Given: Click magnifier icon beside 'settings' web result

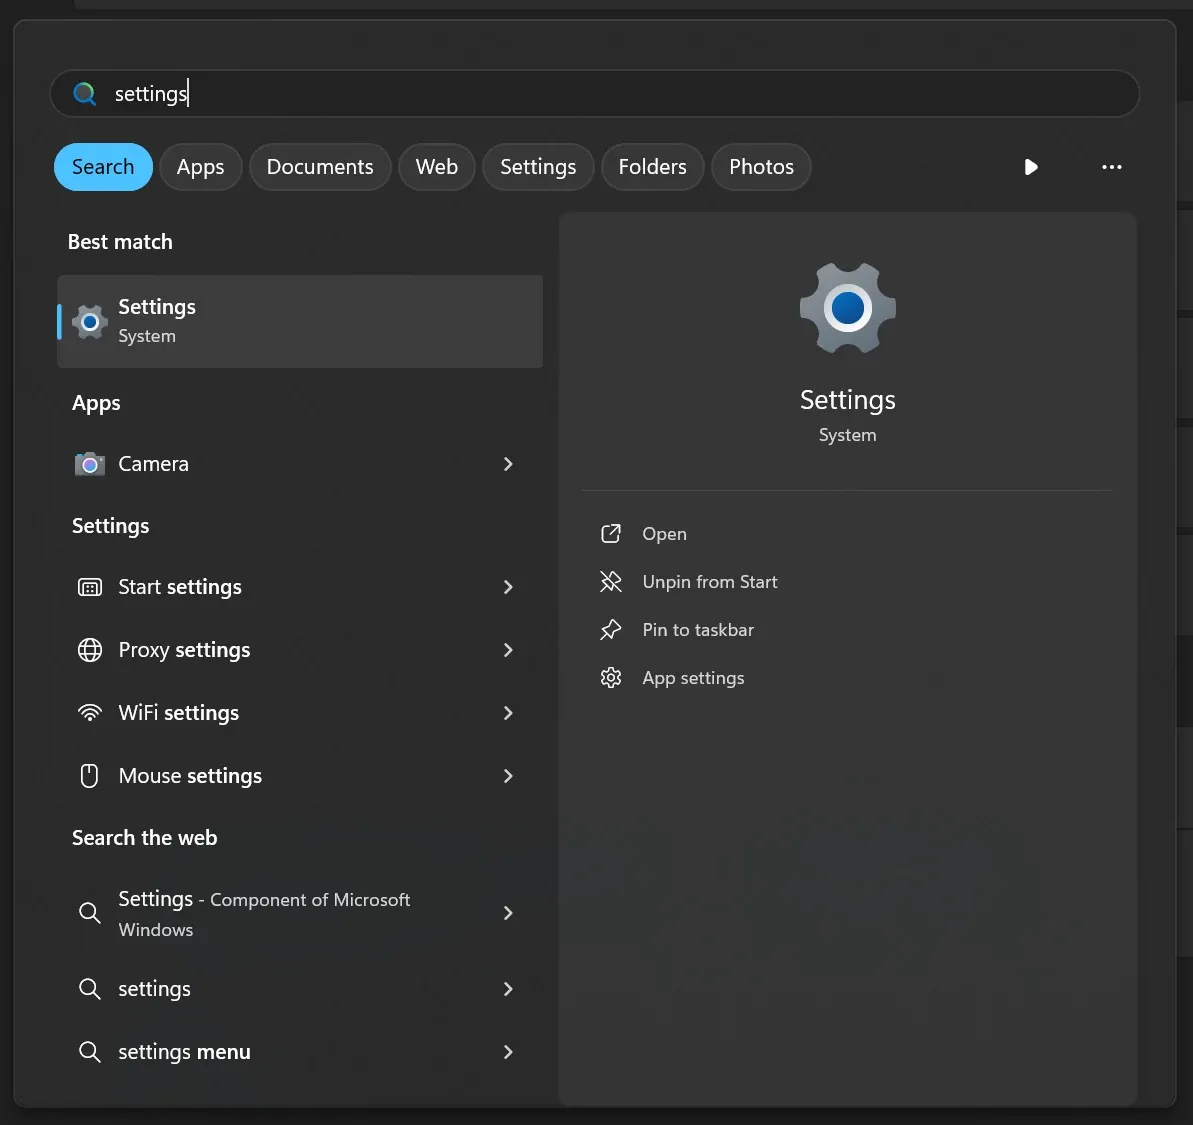Looking at the screenshot, I should pos(90,989).
